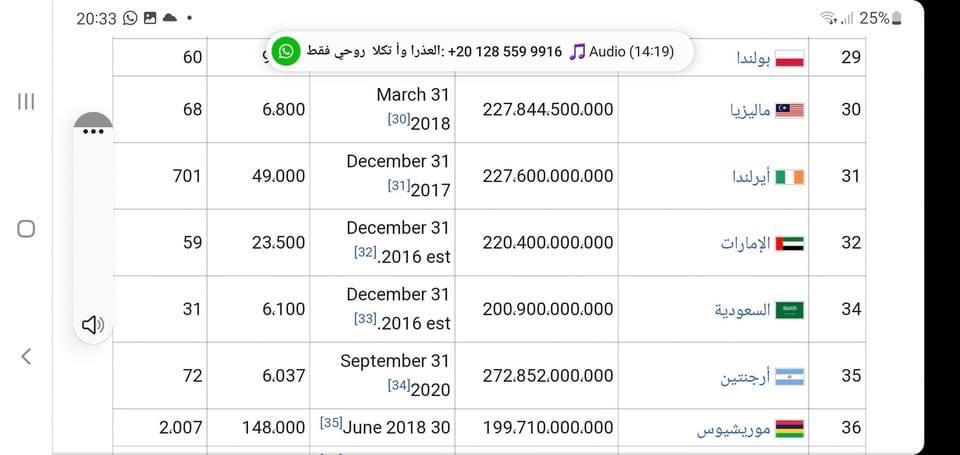Open the السعودية country link
The height and width of the screenshot is (455, 960).
(742, 310)
